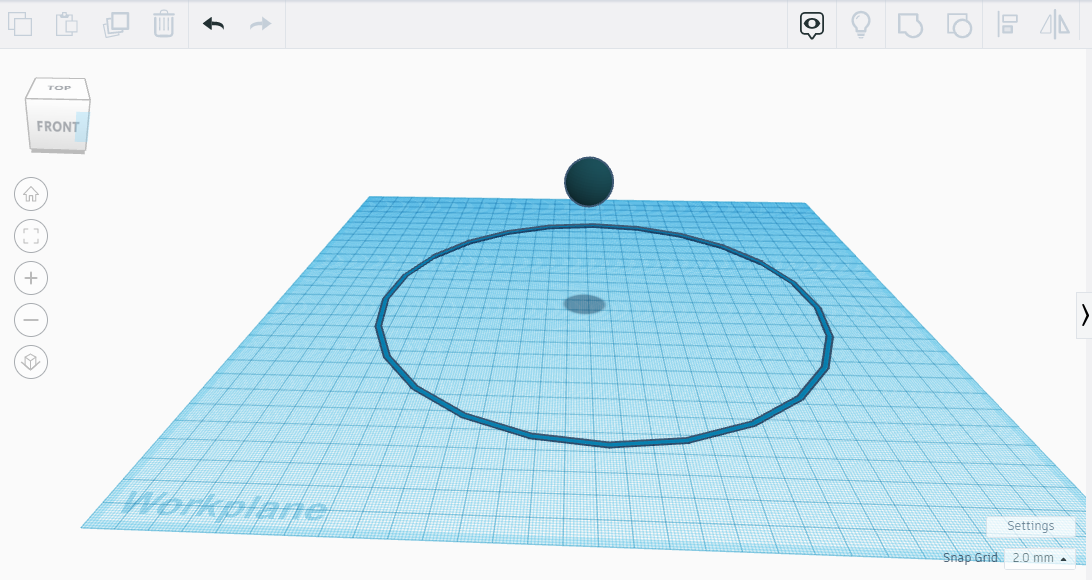Click the Ungroup shapes icon
The width and height of the screenshot is (1092, 580).
coord(958,25)
